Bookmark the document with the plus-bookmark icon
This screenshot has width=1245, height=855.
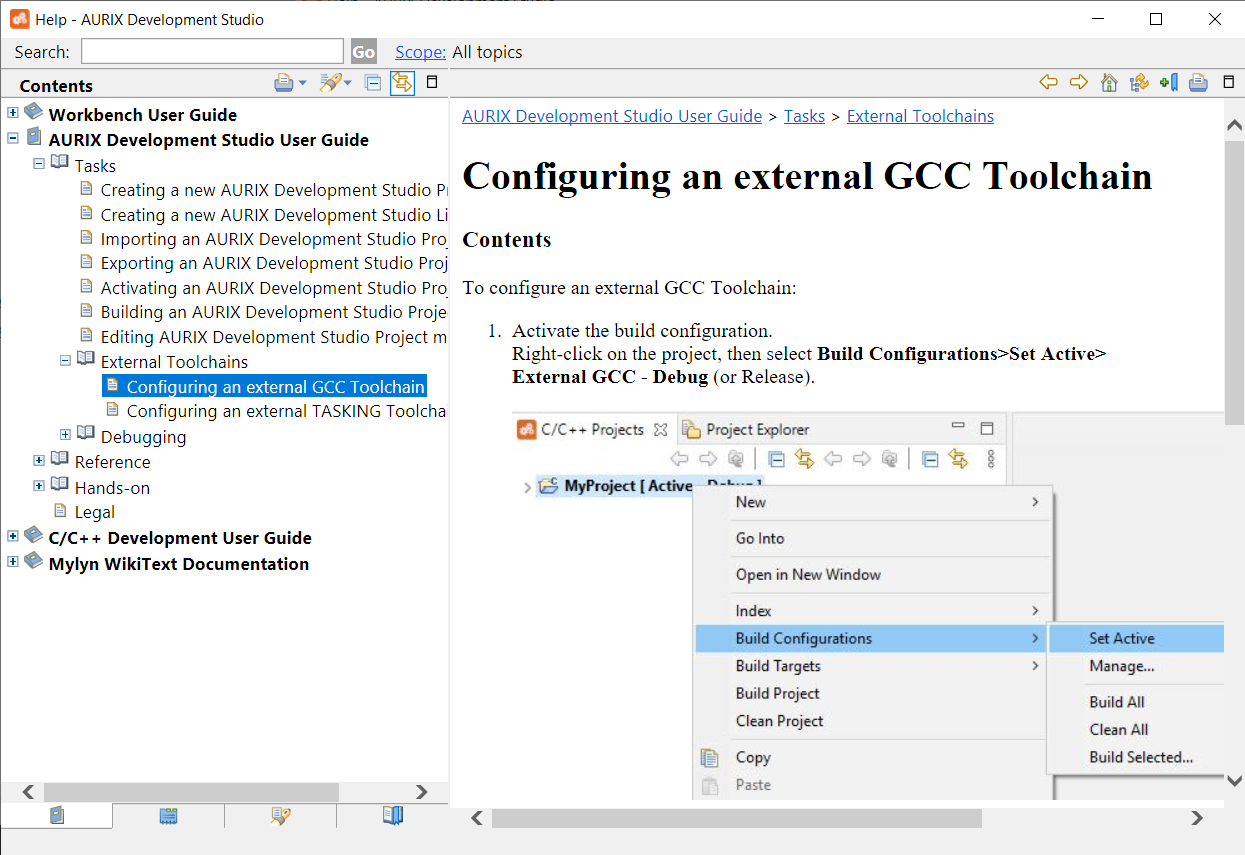(x=1168, y=83)
